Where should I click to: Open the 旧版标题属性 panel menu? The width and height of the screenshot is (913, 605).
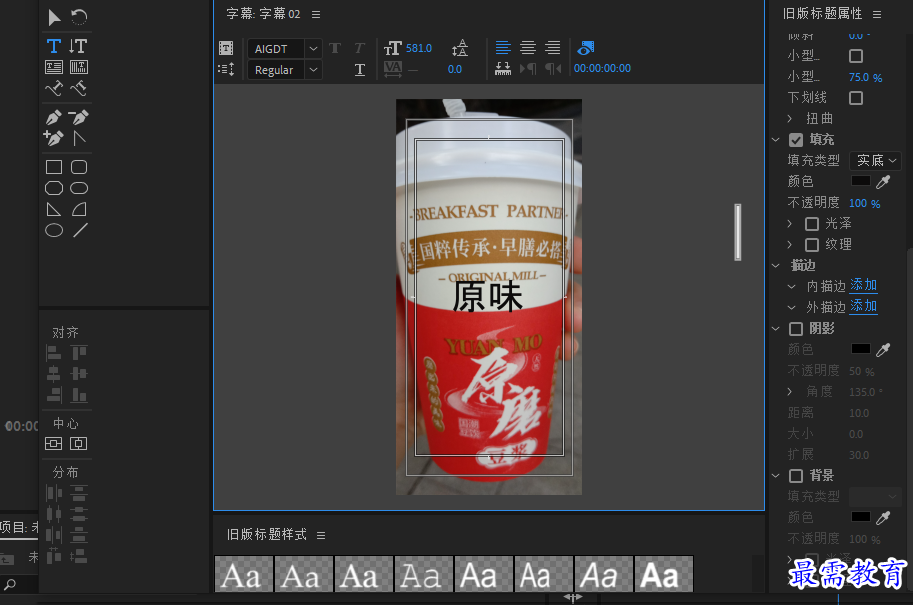click(x=877, y=15)
